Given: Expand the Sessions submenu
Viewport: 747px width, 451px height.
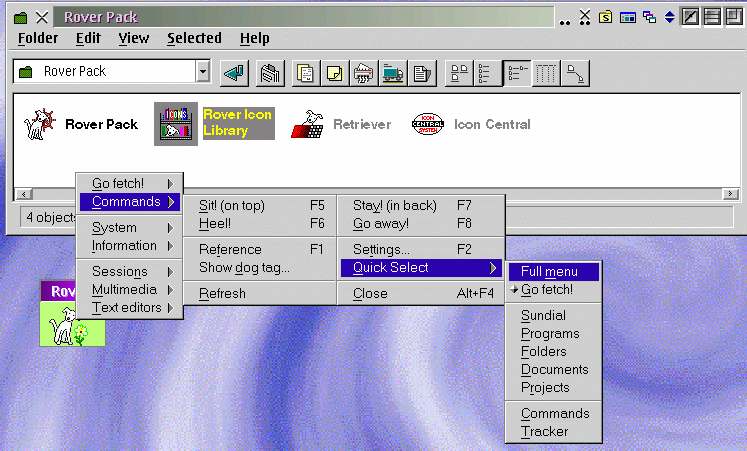Looking at the screenshot, I should 131,271.
